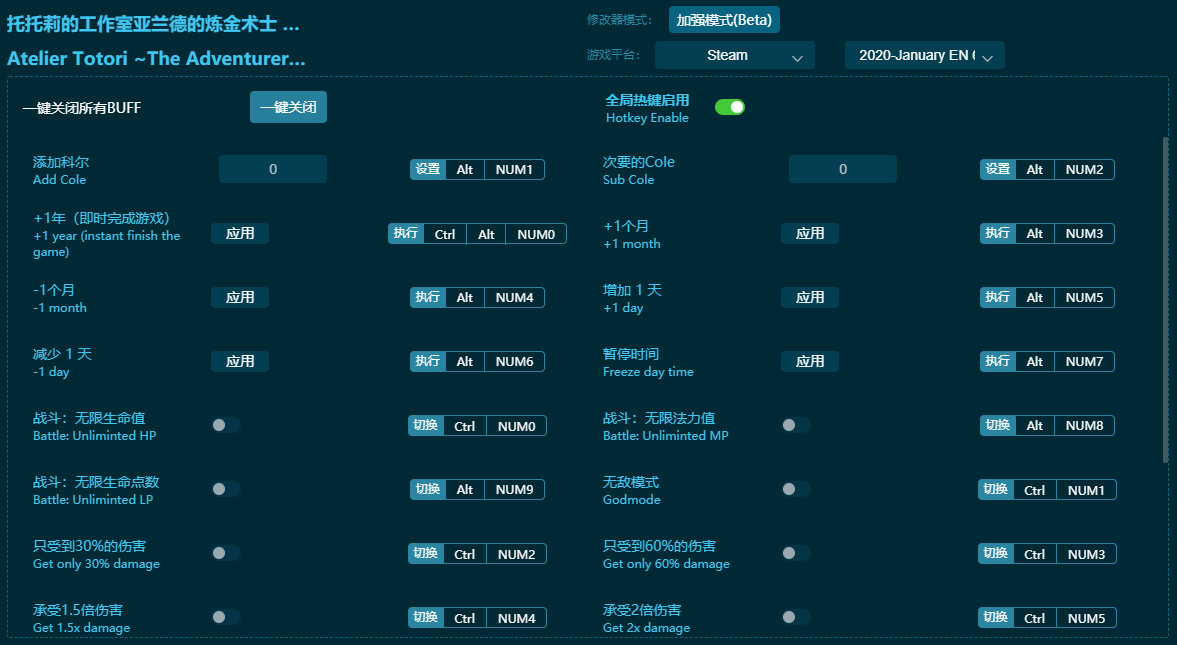Click 设置 hotkey button for Add Cole

428,169
